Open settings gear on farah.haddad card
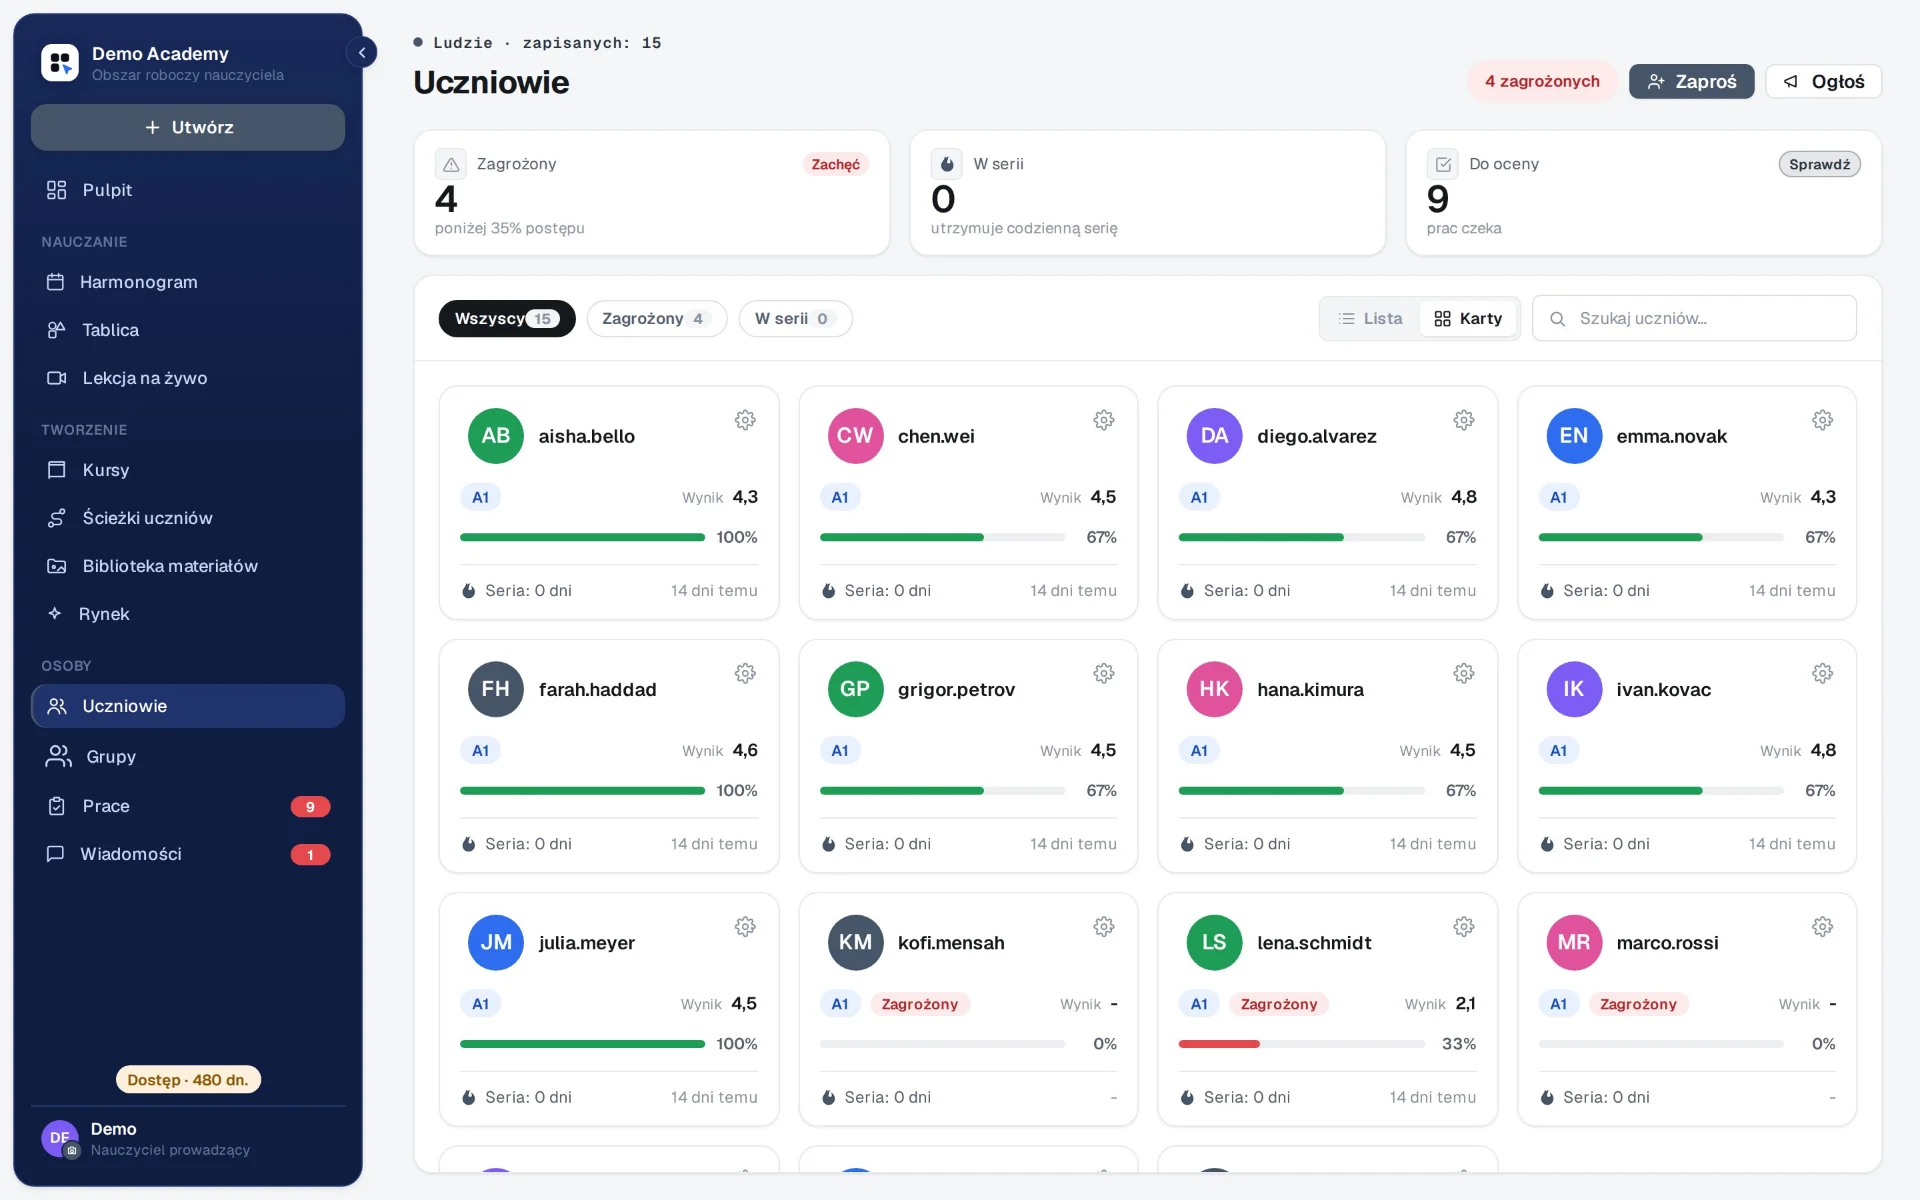Viewport: 1920px width, 1200px height. (x=745, y=673)
